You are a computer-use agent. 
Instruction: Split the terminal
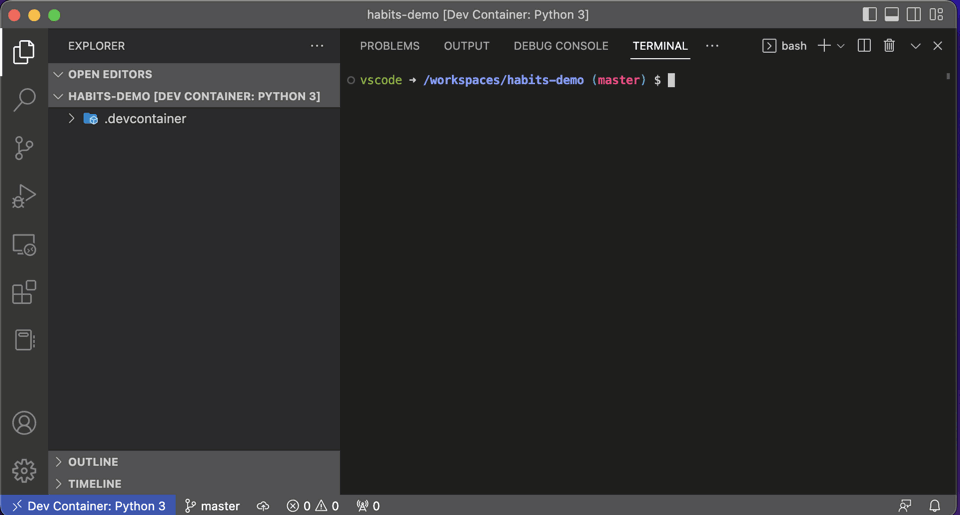864,46
